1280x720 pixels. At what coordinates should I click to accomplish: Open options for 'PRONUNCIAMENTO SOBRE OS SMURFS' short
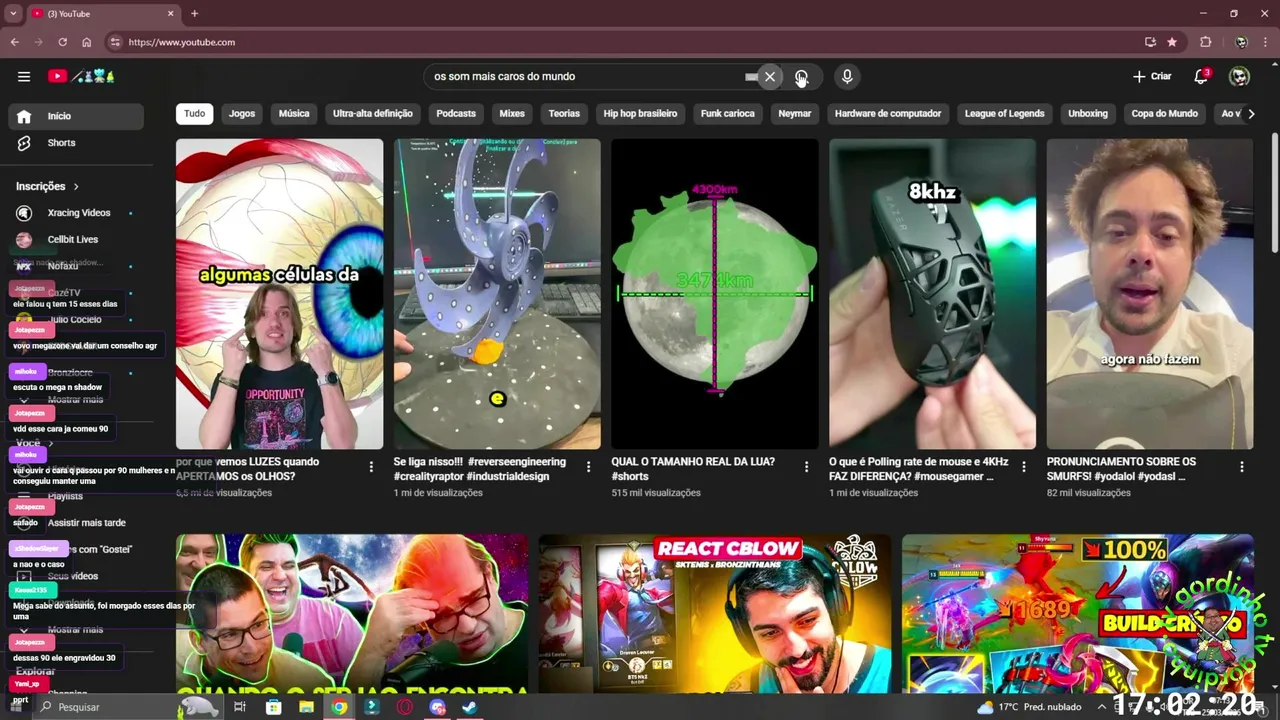click(x=1241, y=467)
